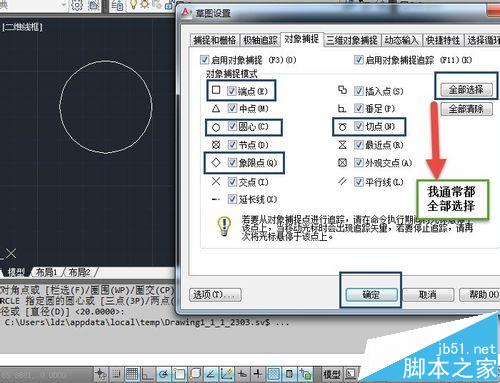Switch to 极轴追踪 tab
Screen dimensions: 500x383
260,40
